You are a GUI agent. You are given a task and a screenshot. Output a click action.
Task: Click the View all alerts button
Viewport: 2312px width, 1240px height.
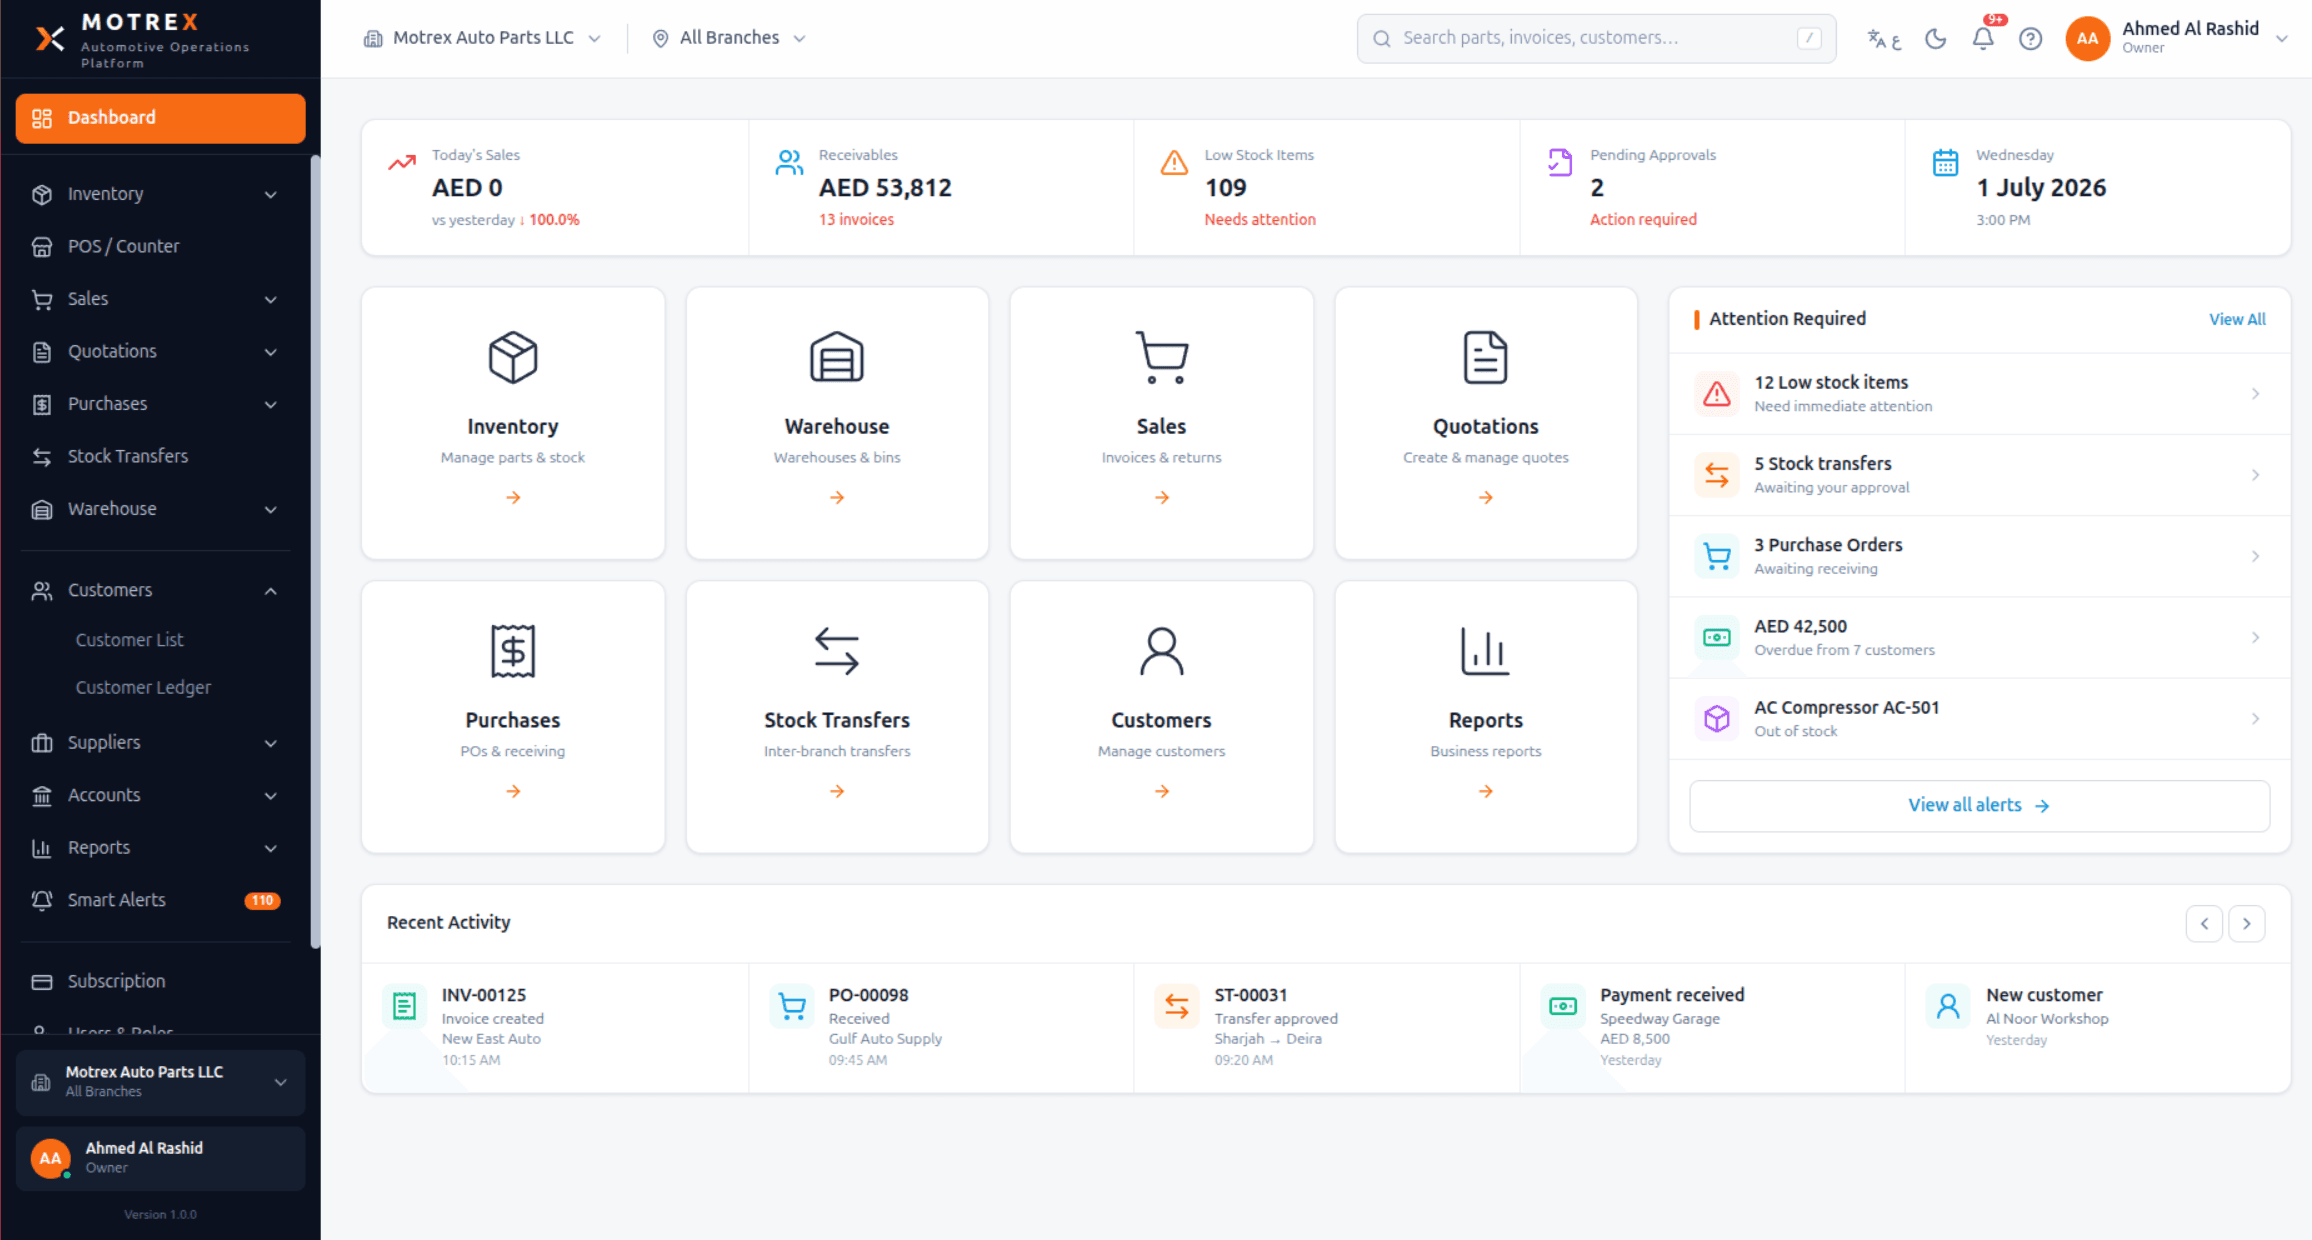pyautogui.click(x=1979, y=806)
